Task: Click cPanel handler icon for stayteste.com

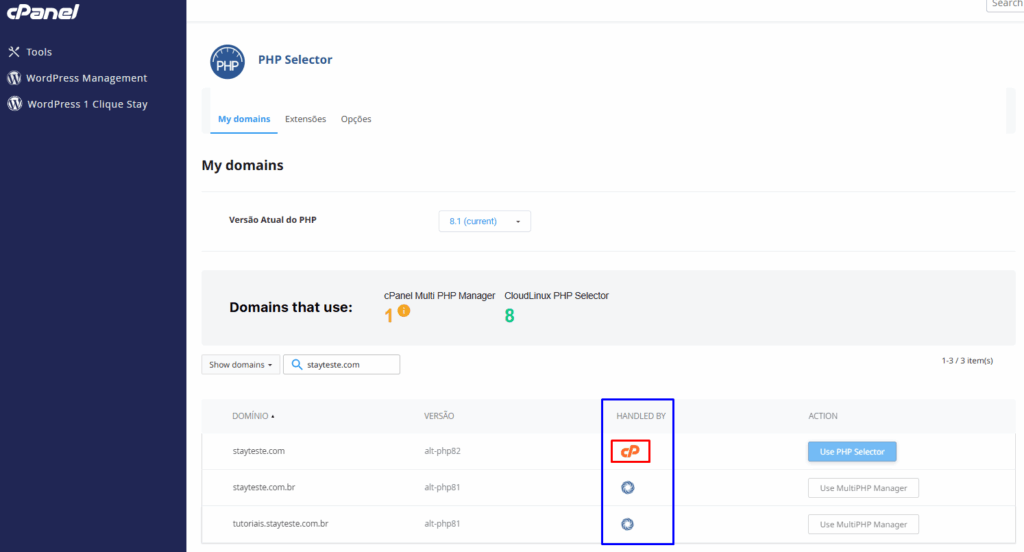Action: pos(630,452)
